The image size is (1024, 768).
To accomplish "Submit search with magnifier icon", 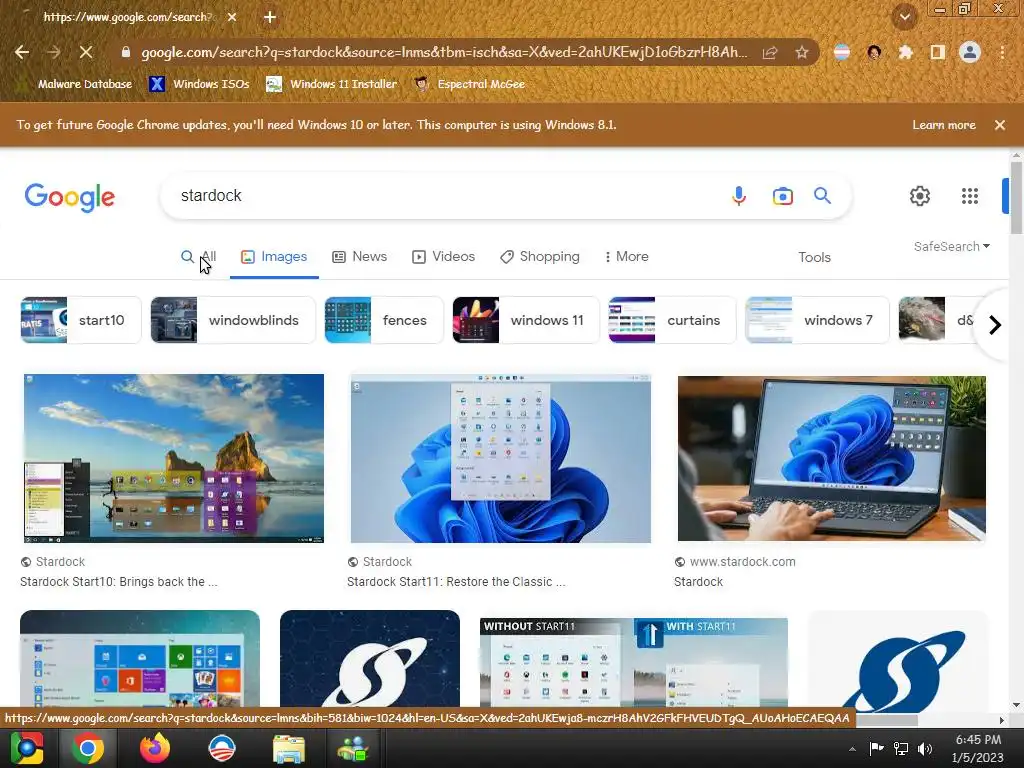I will coord(822,195).
